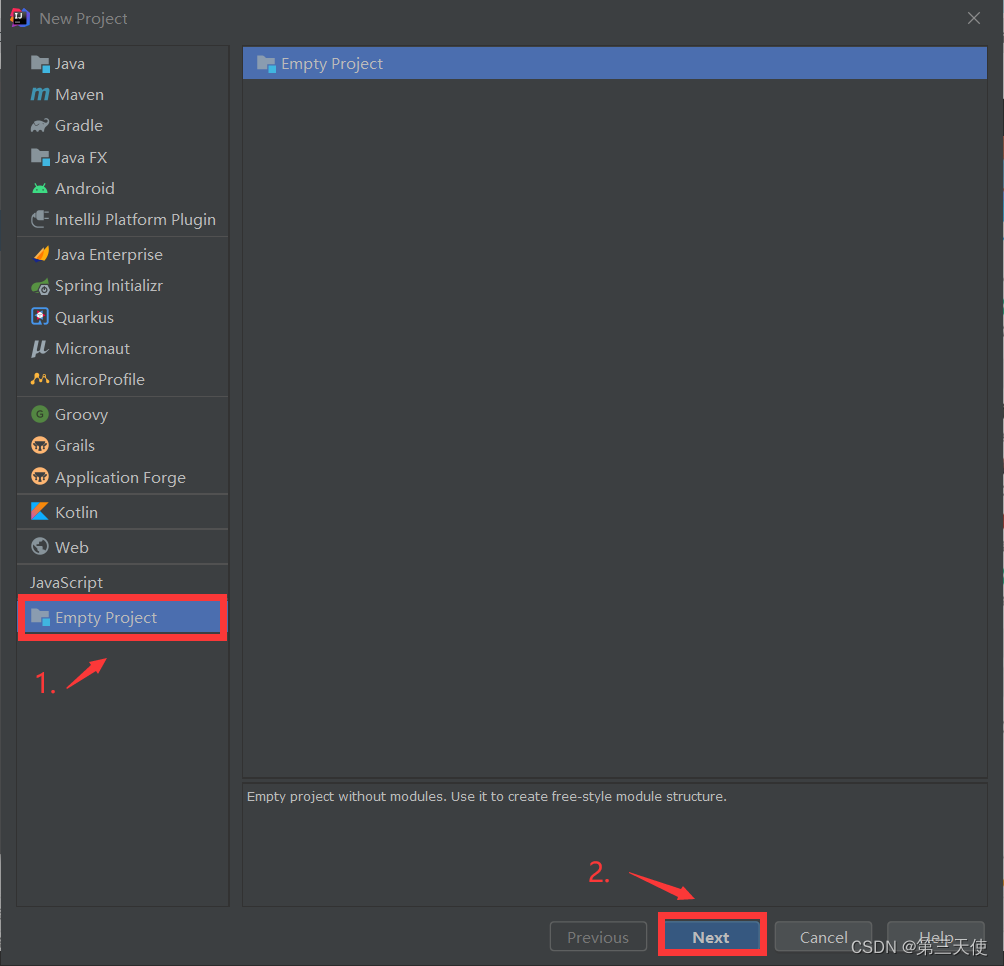
Task: Select IntelliJ Platform Plugin entry
Action: (x=122, y=220)
